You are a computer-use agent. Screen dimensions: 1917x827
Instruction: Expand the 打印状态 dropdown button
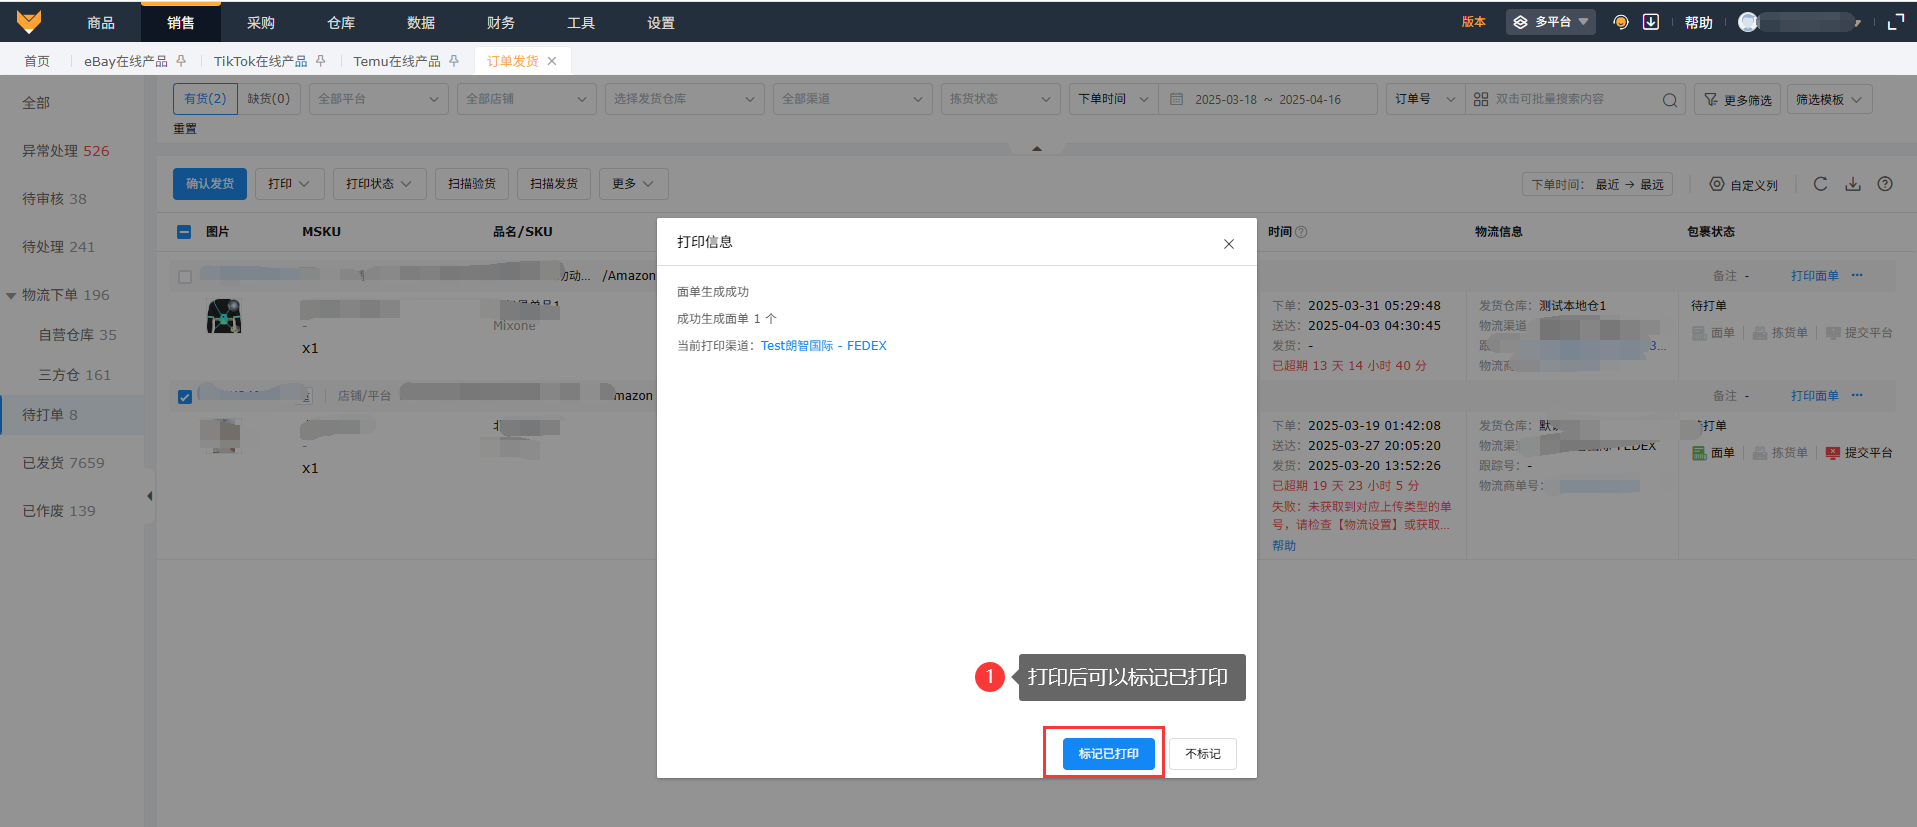click(x=379, y=184)
